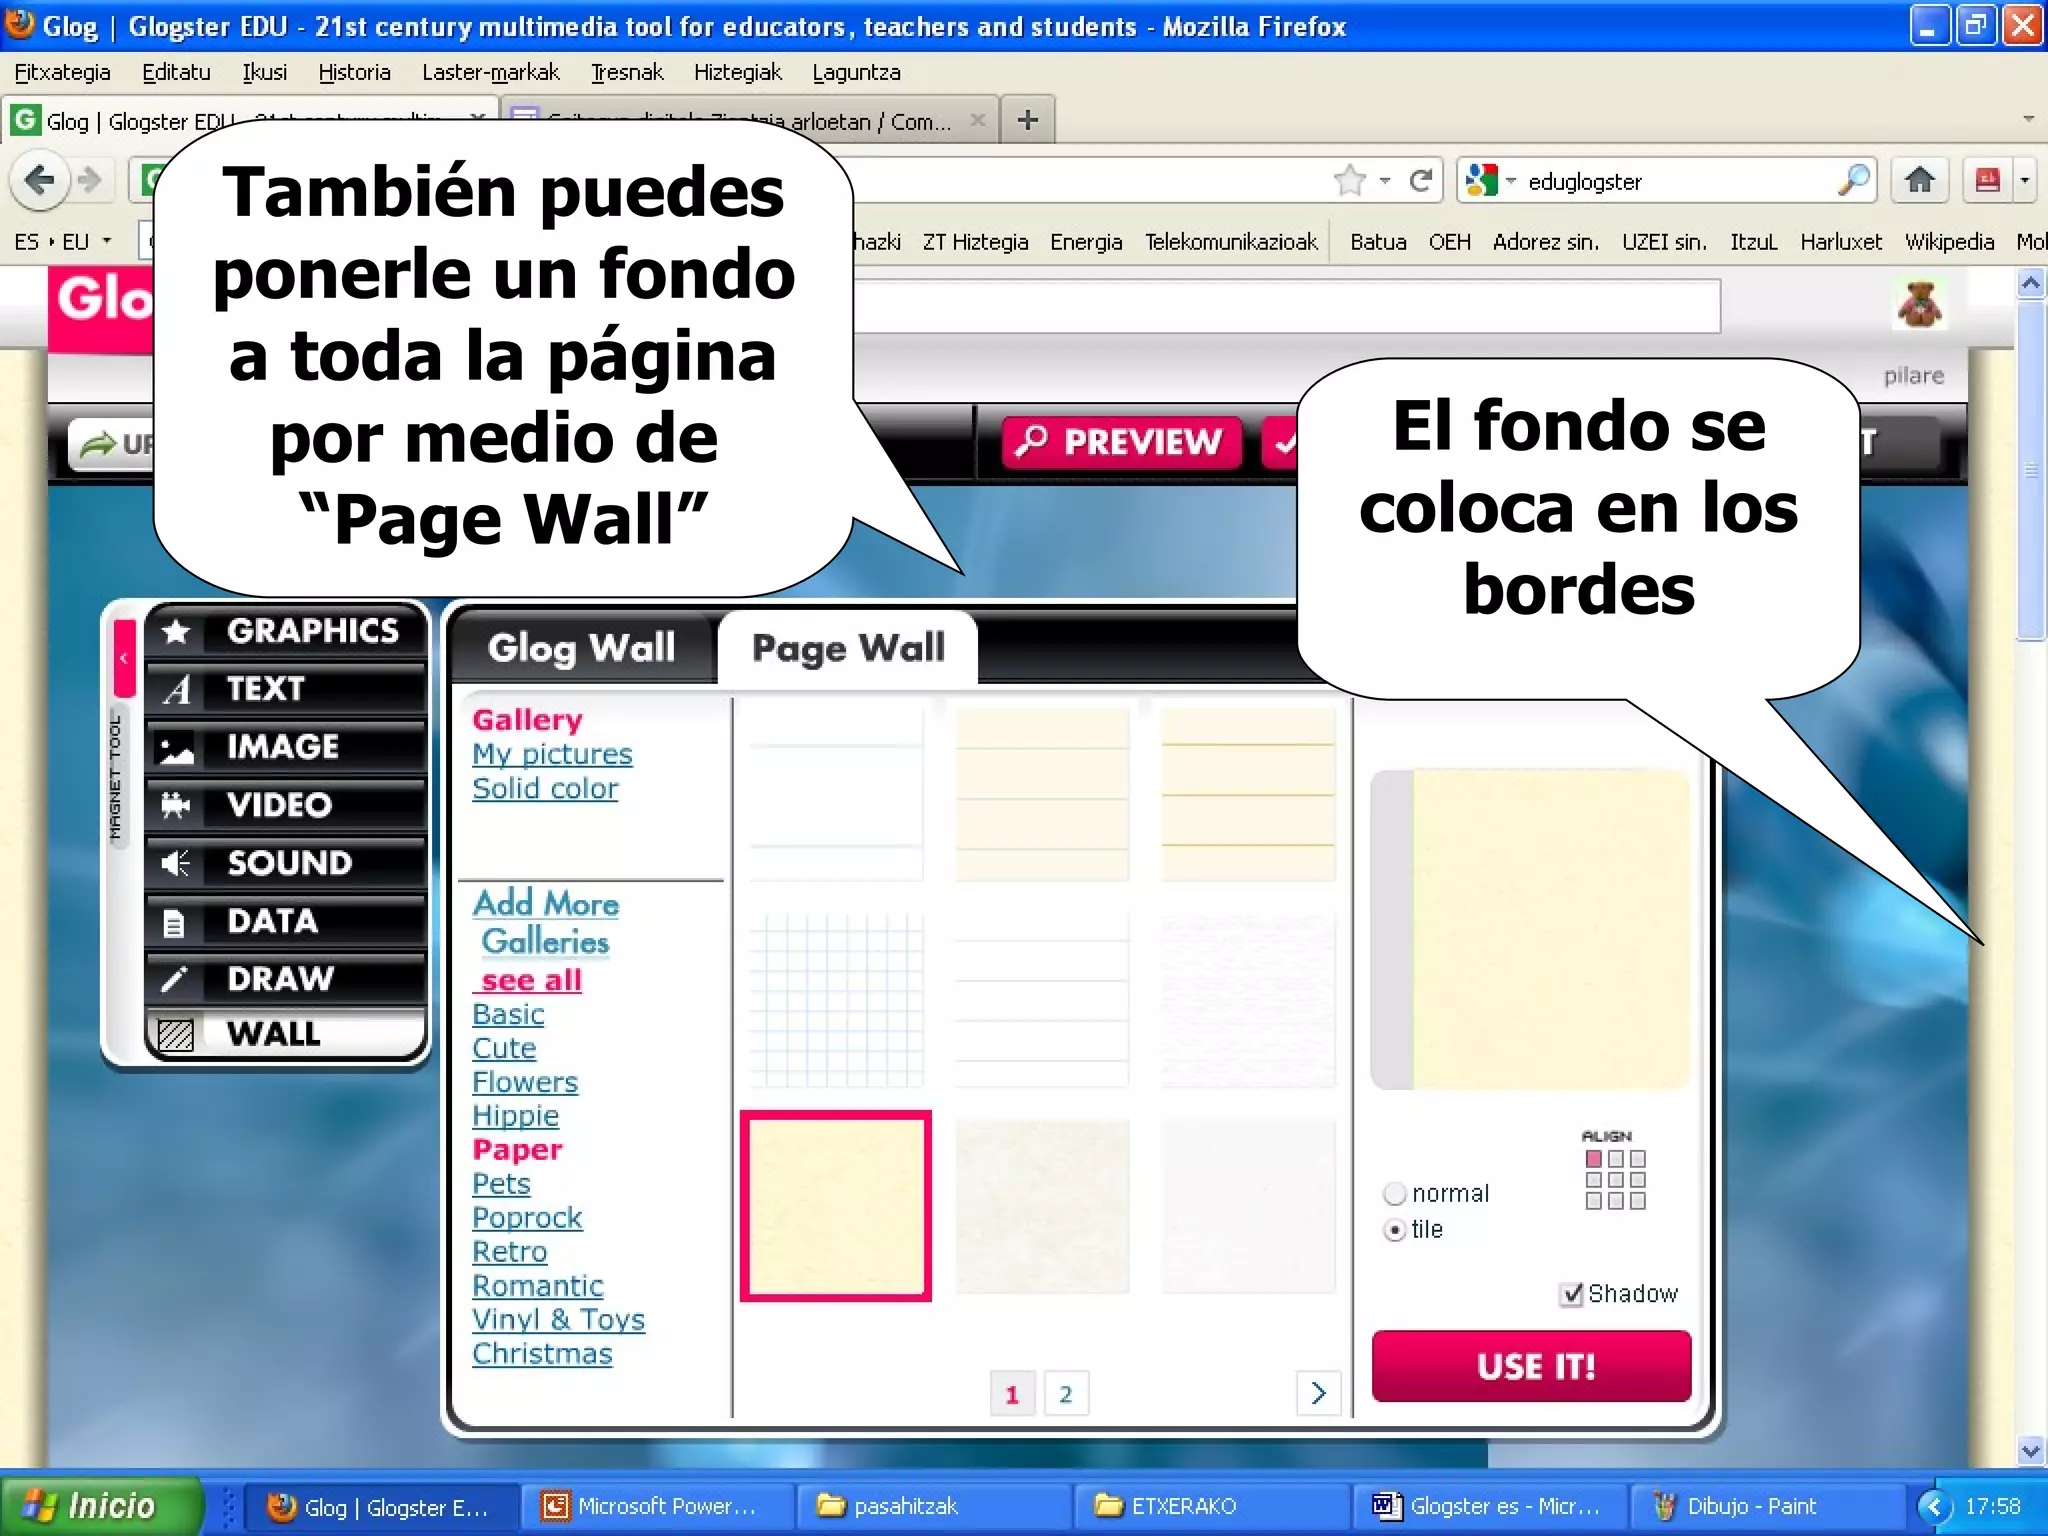Open Microsoft PowerPoint taskbar item

pos(658,1506)
